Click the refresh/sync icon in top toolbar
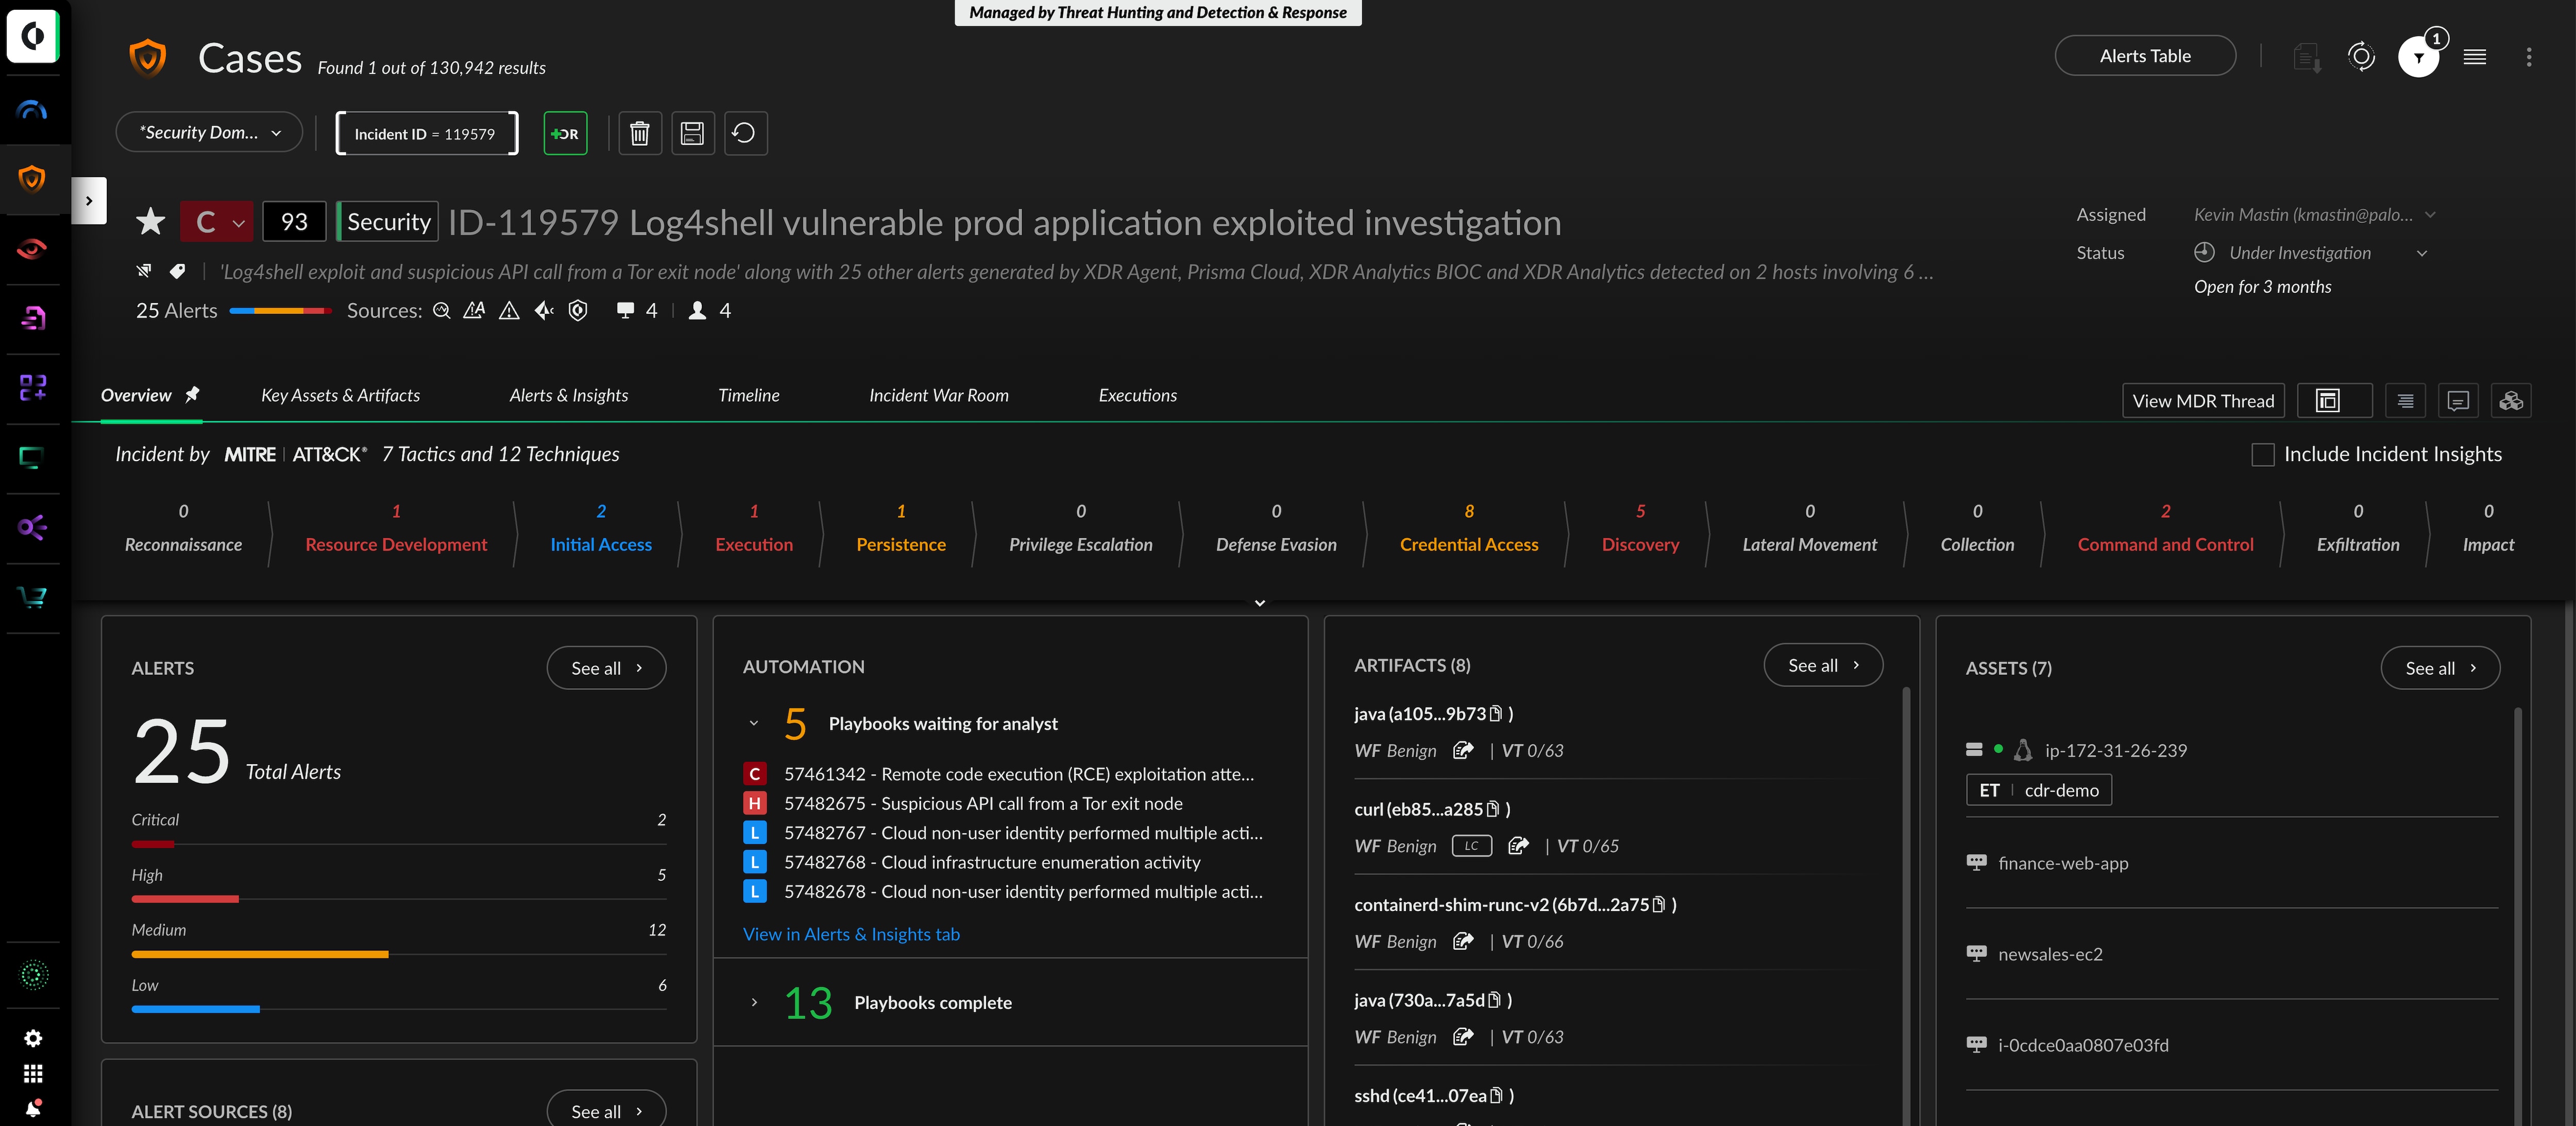The width and height of the screenshot is (2576, 1126). [x=2362, y=57]
